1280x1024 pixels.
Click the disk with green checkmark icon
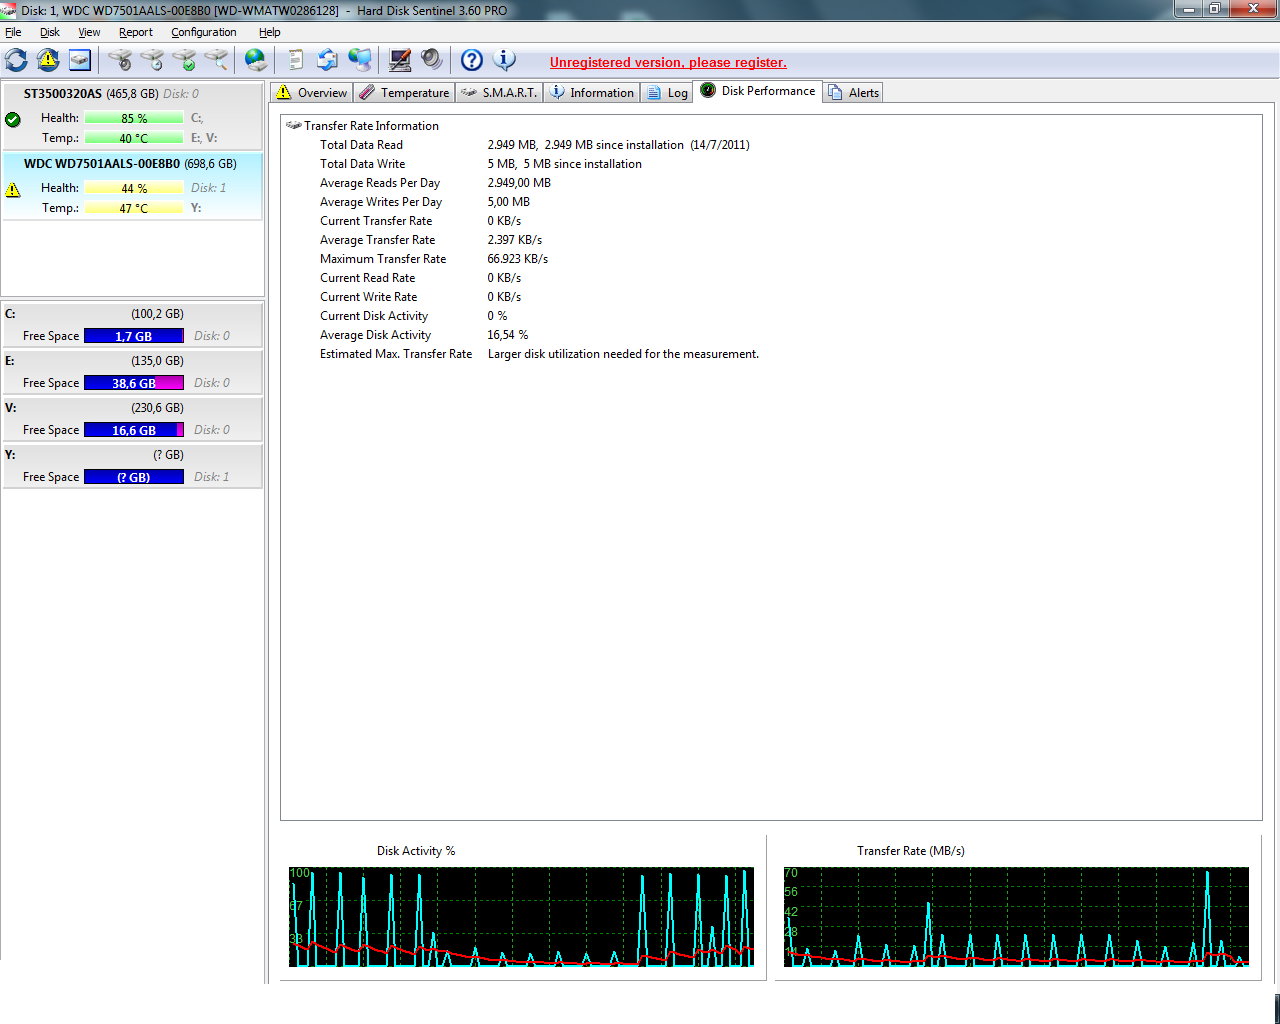tap(184, 60)
